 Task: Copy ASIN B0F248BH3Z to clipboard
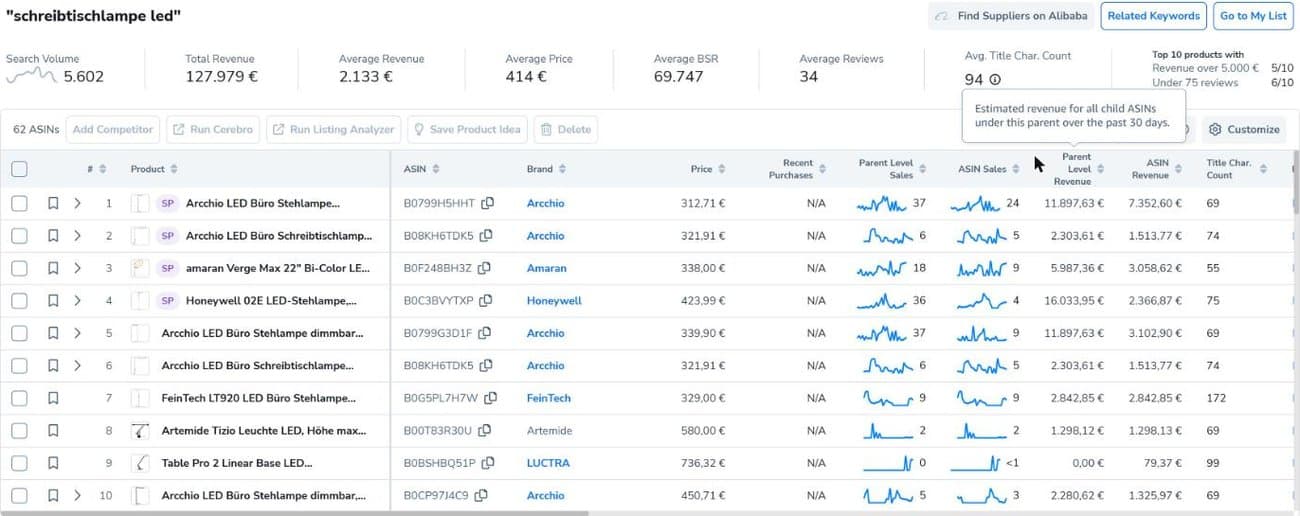(x=484, y=269)
